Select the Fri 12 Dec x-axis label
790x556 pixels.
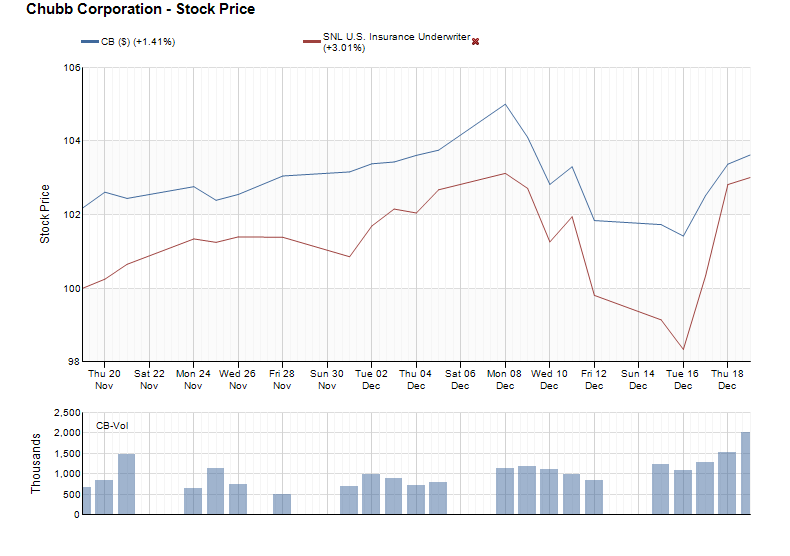click(594, 379)
